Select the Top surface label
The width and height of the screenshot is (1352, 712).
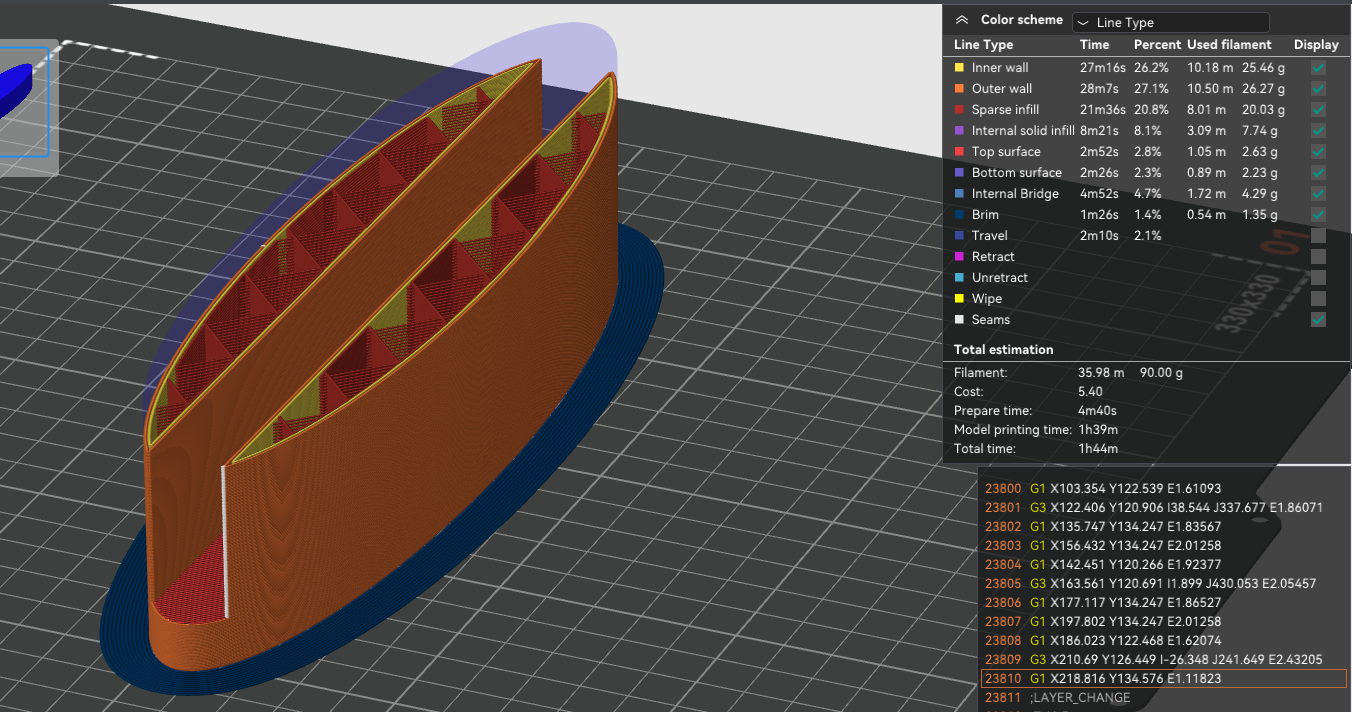click(1006, 152)
